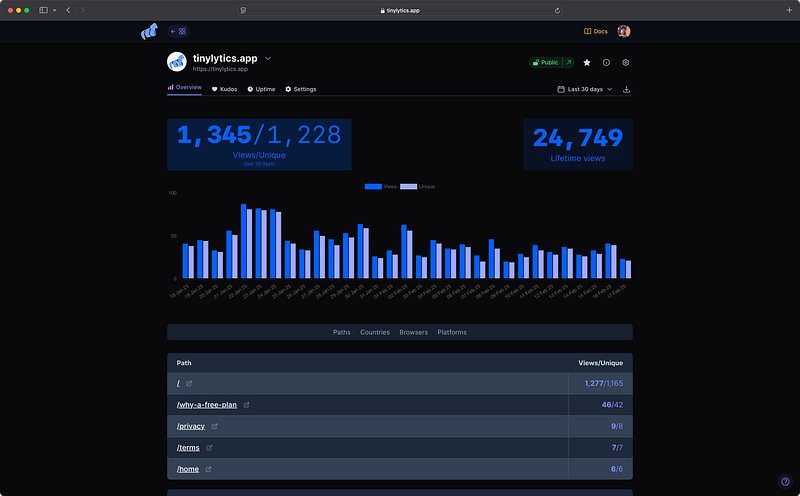Toggle the Views series in chart legend
Image resolution: width=800 pixels, height=496 pixels.
pos(381,187)
